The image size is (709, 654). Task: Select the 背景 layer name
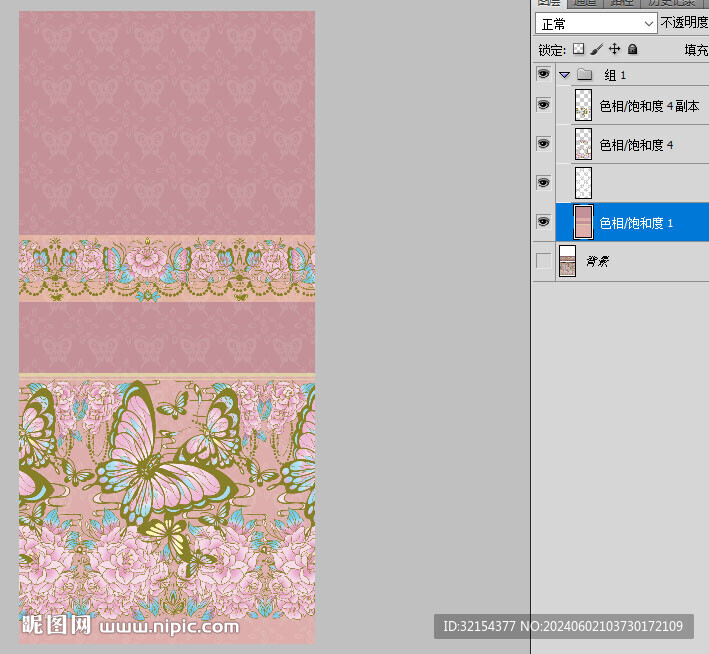pyautogui.click(x=597, y=261)
